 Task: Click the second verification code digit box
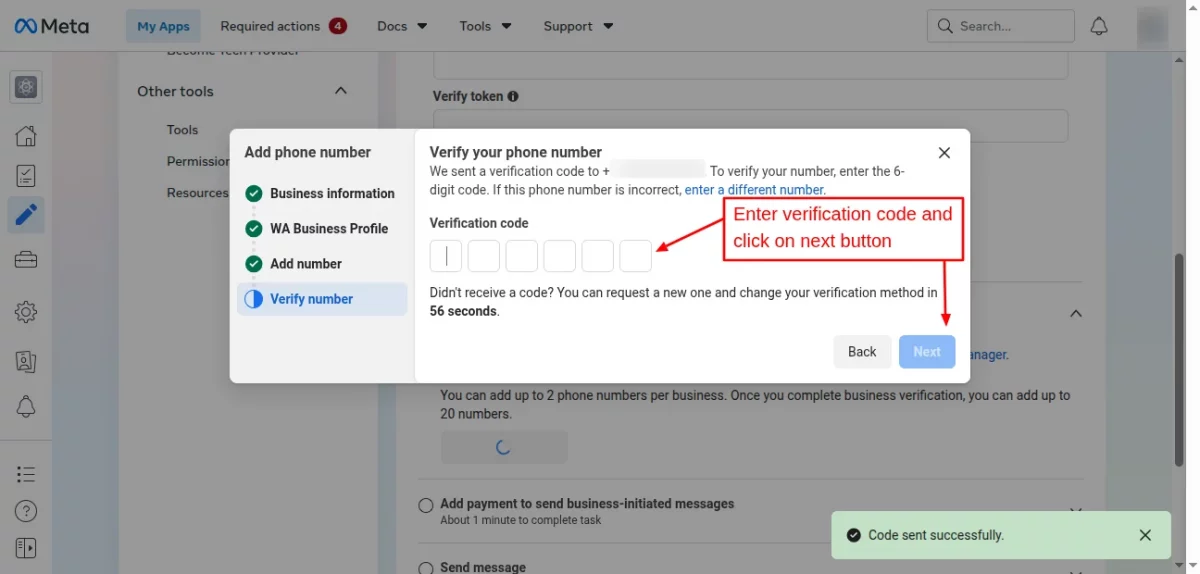(484, 256)
